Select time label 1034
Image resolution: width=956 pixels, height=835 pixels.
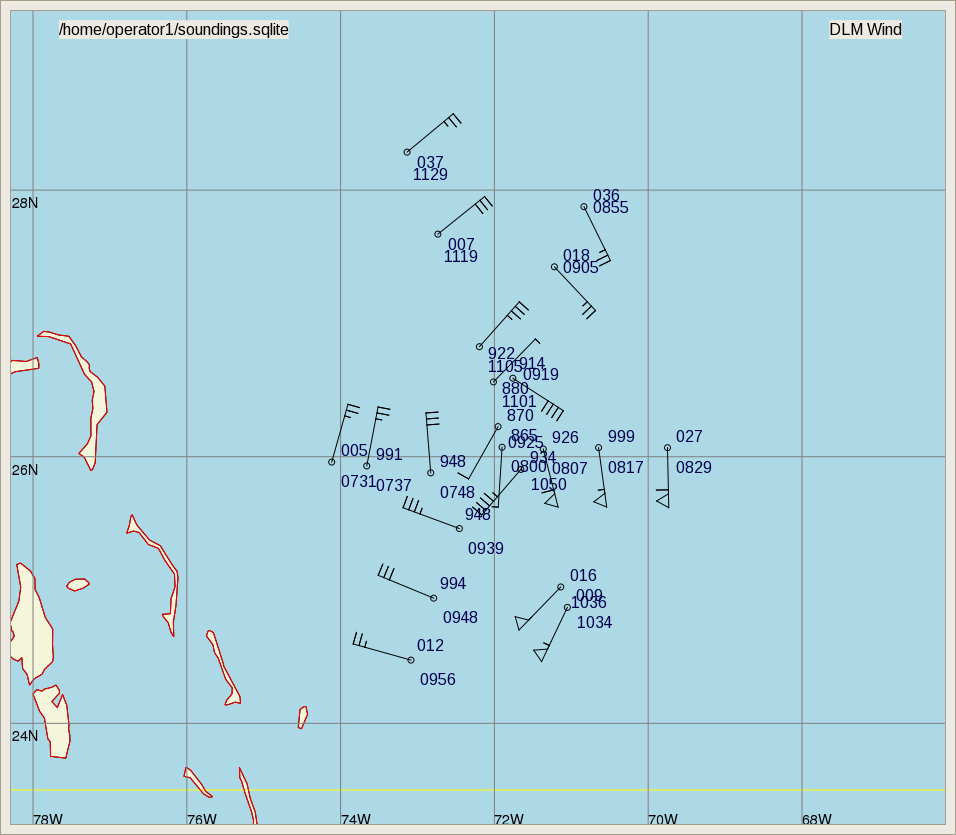tap(594, 622)
